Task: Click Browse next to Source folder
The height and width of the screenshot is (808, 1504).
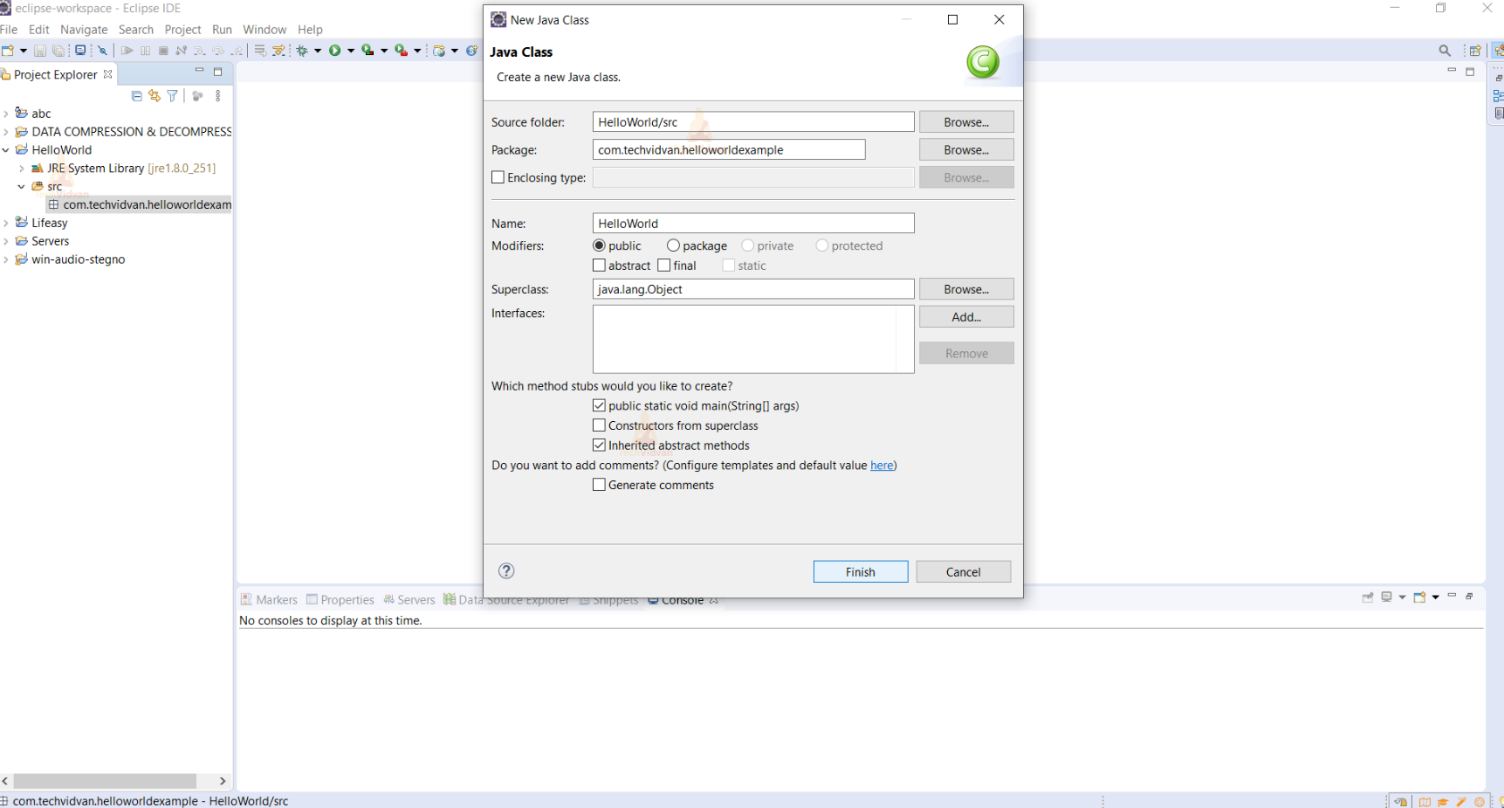Action: coord(966,122)
